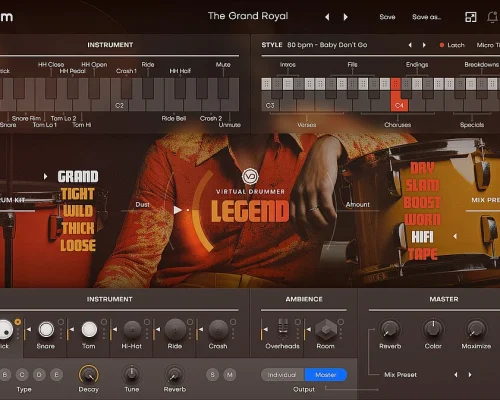Screen dimensions: 500x400
Task: Toggle the Tom channel power circle
Action: [x=104, y=322]
